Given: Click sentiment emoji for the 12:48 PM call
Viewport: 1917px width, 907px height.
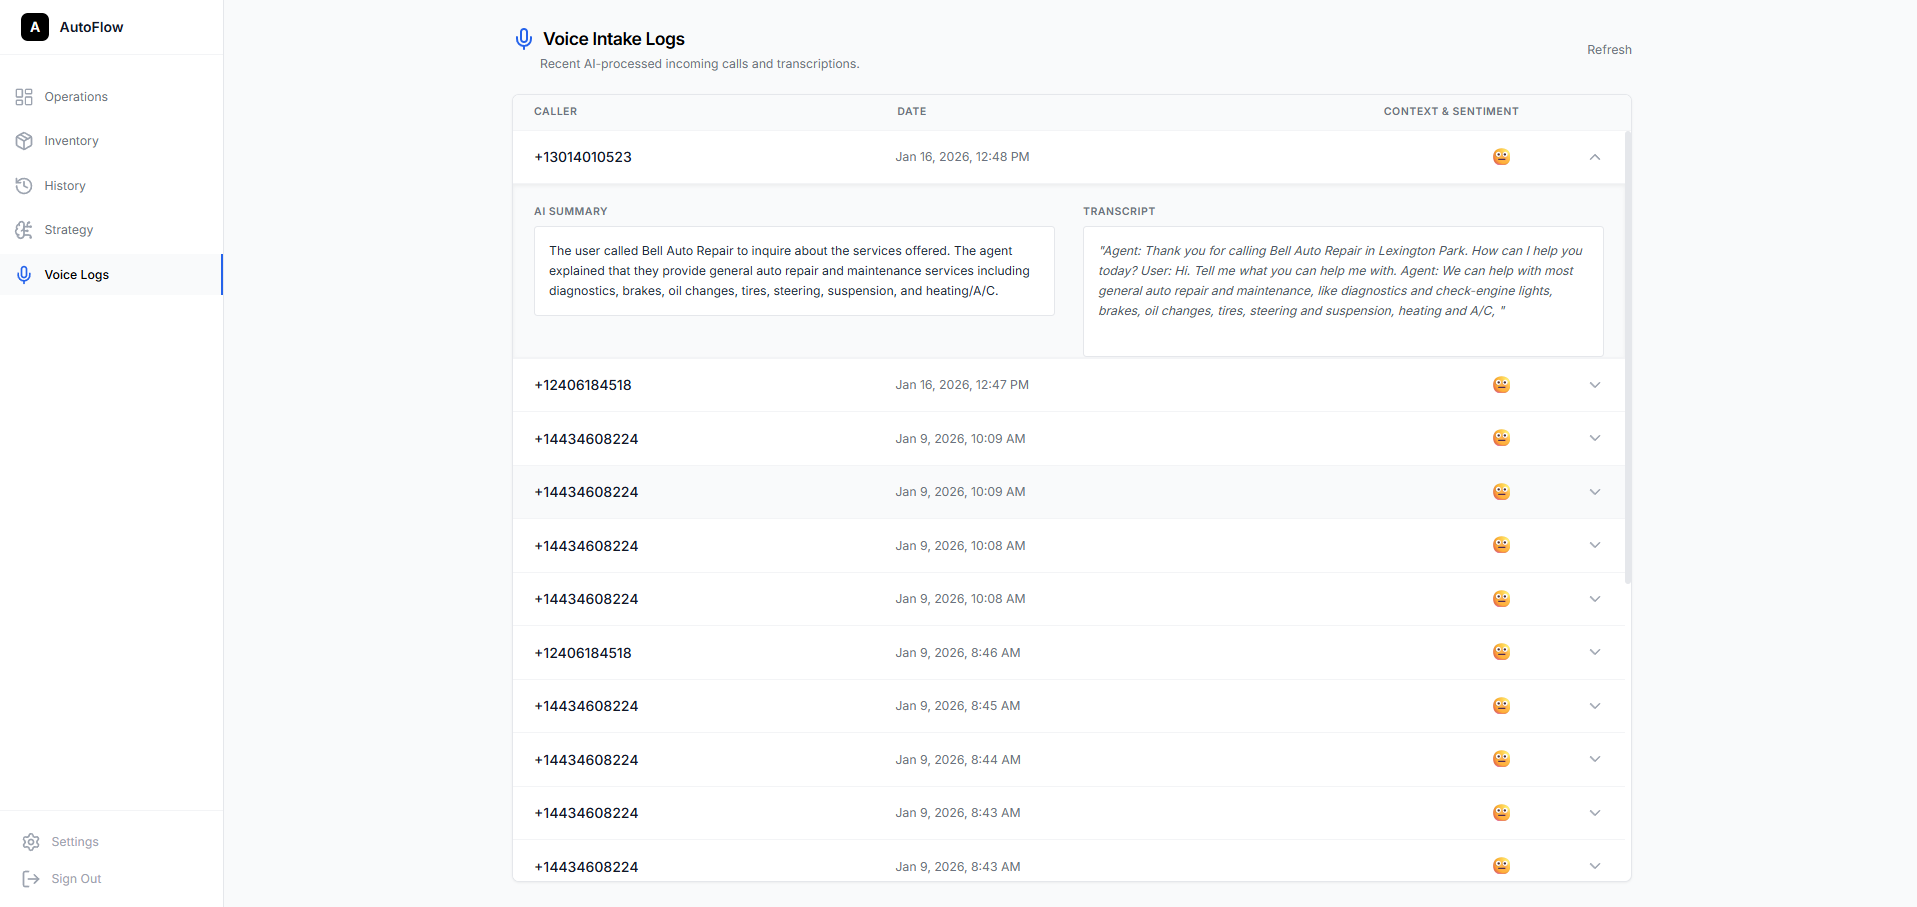Looking at the screenshot, I should coord(1501,157).
